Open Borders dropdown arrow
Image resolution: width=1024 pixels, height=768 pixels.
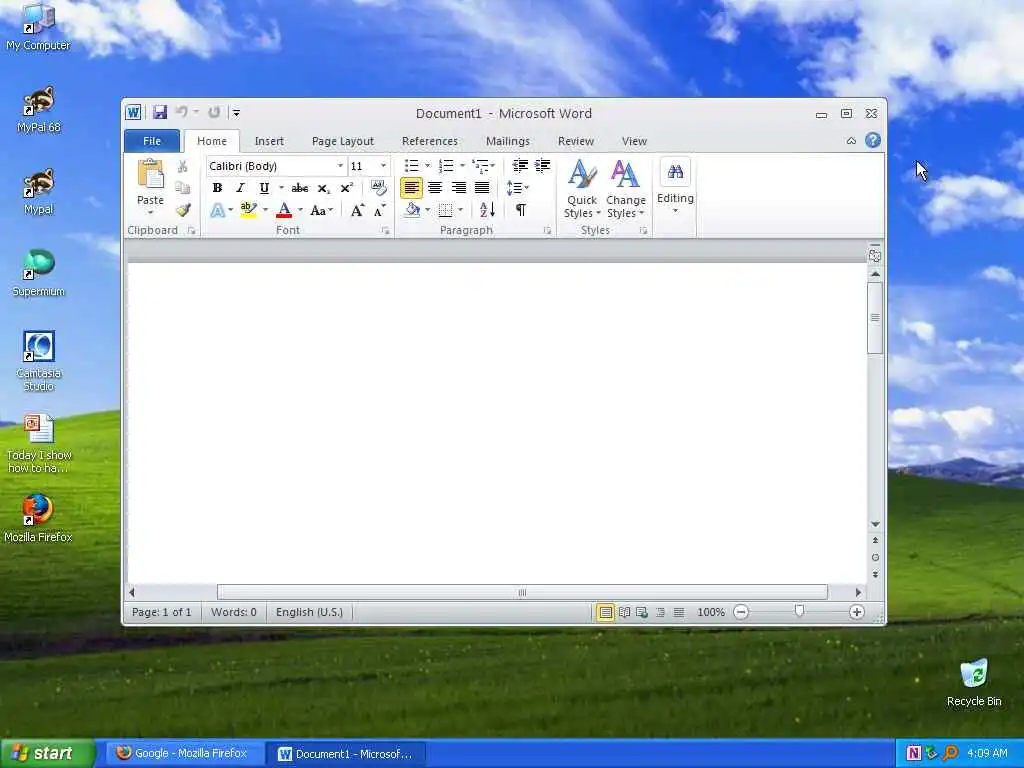pos(460,210)
